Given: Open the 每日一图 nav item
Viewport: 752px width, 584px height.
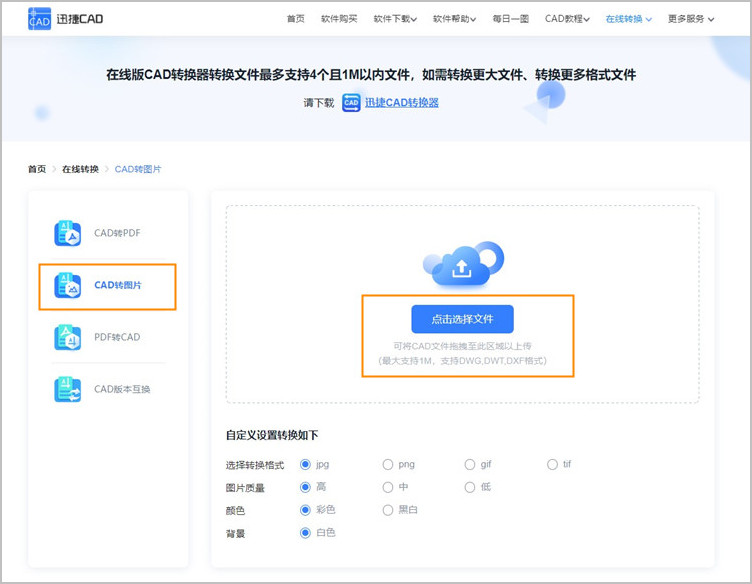Looking at the screenshot, I should pyautogui.click(x=511, y=19).
